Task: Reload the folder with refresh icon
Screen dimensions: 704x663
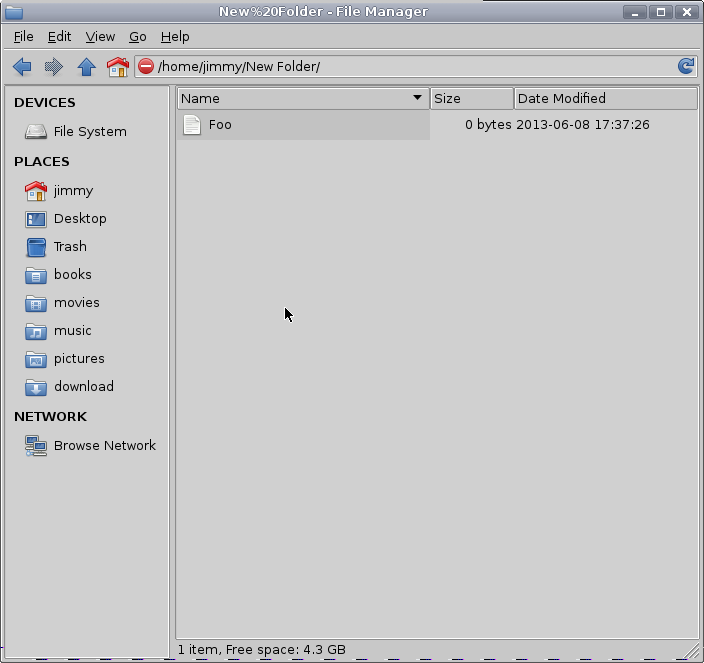Action: click(x=686, y=67)
